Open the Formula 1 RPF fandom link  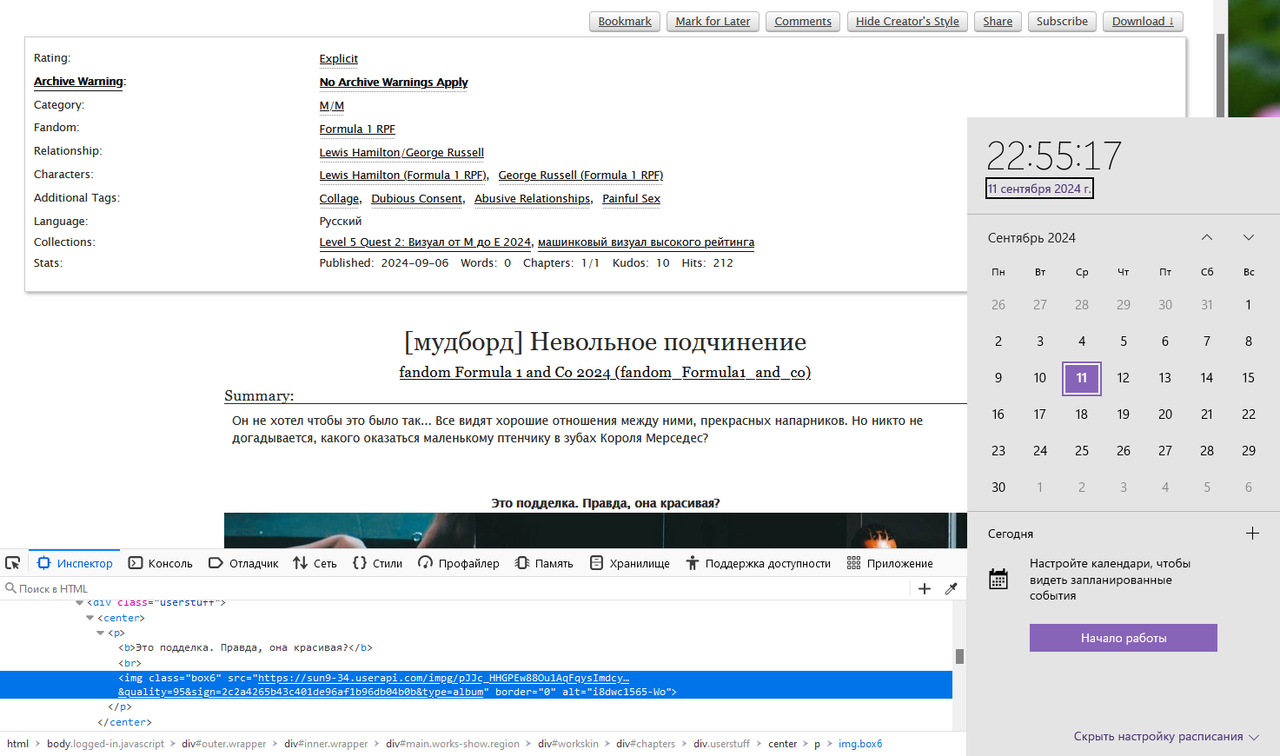tap(358, 129)
